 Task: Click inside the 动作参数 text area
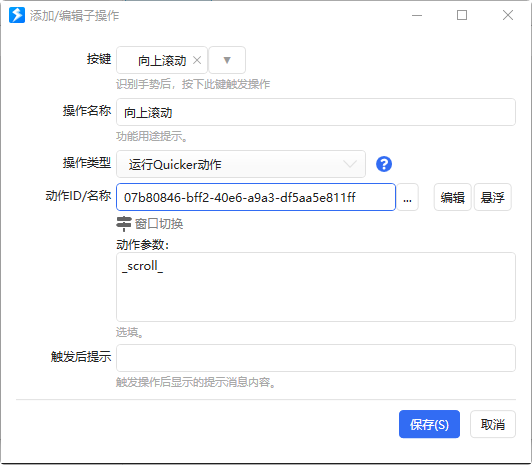coord(316,287)
